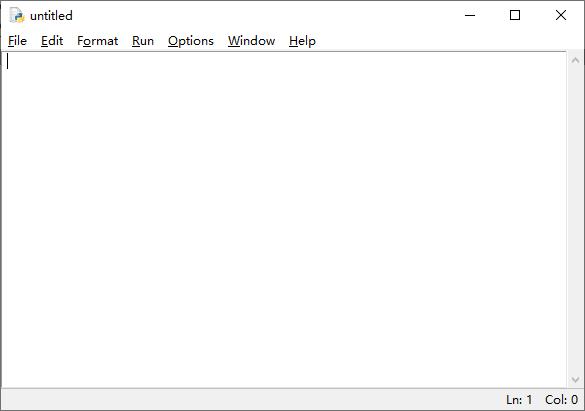585x411 pixels.
Task: Show the Window menu
Action: [251, 41]
